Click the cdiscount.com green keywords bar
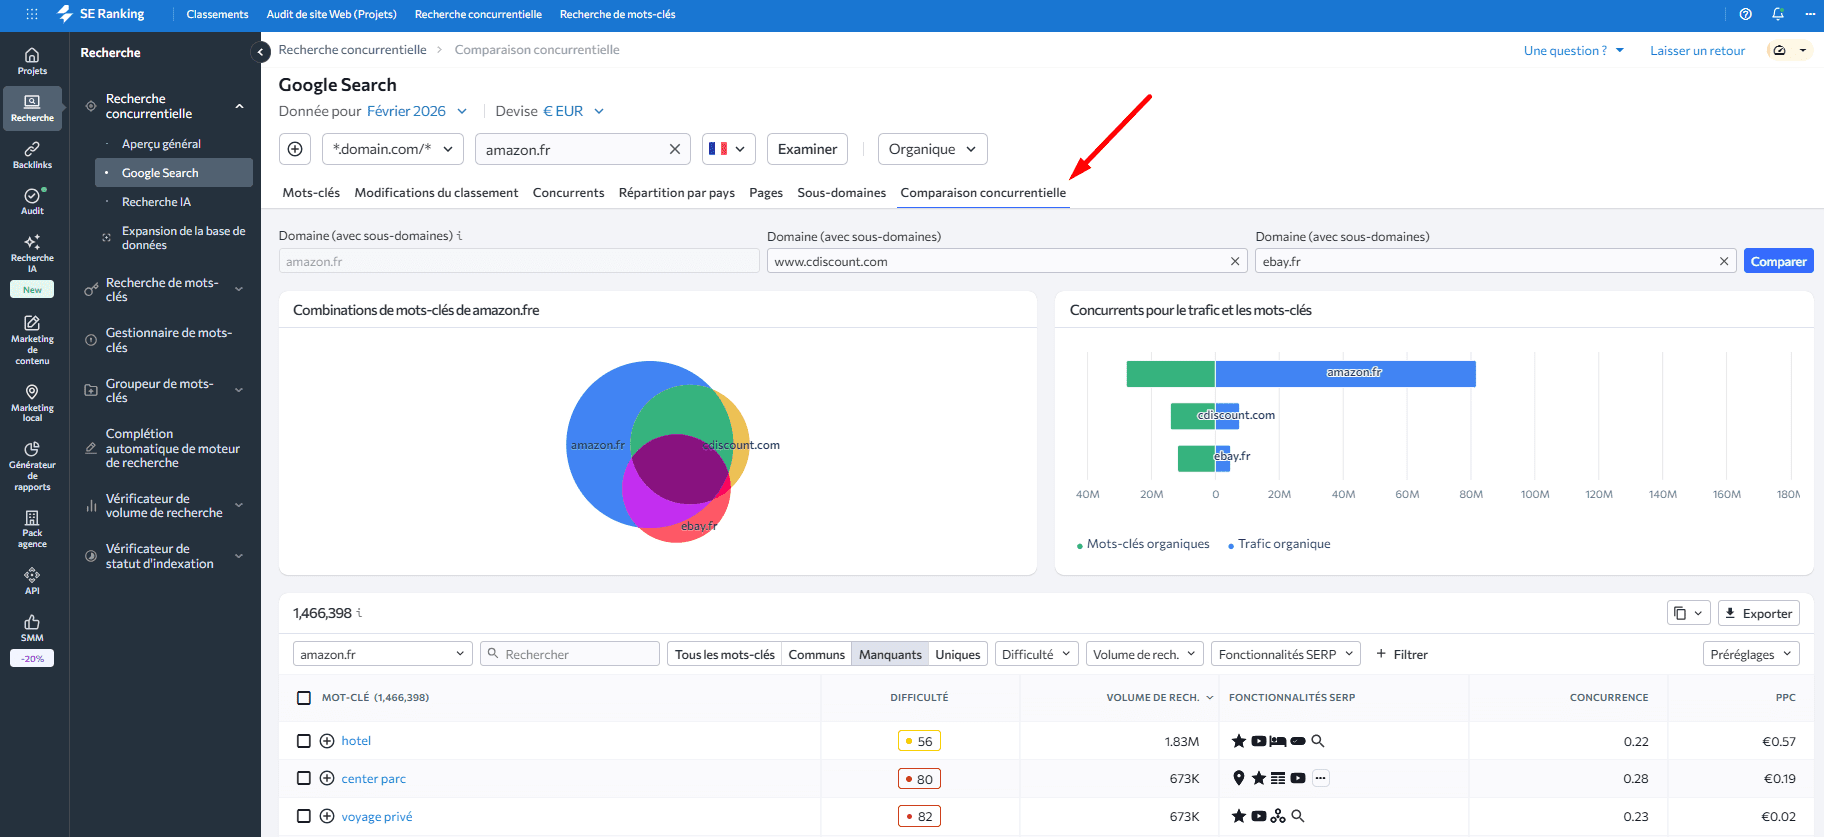The height and width of the screenshot is (837, 1824). [1193, 416]
